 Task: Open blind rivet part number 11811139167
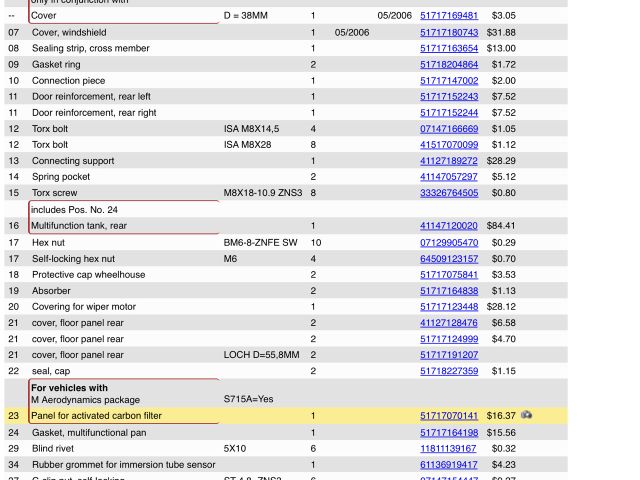(448, 449)
